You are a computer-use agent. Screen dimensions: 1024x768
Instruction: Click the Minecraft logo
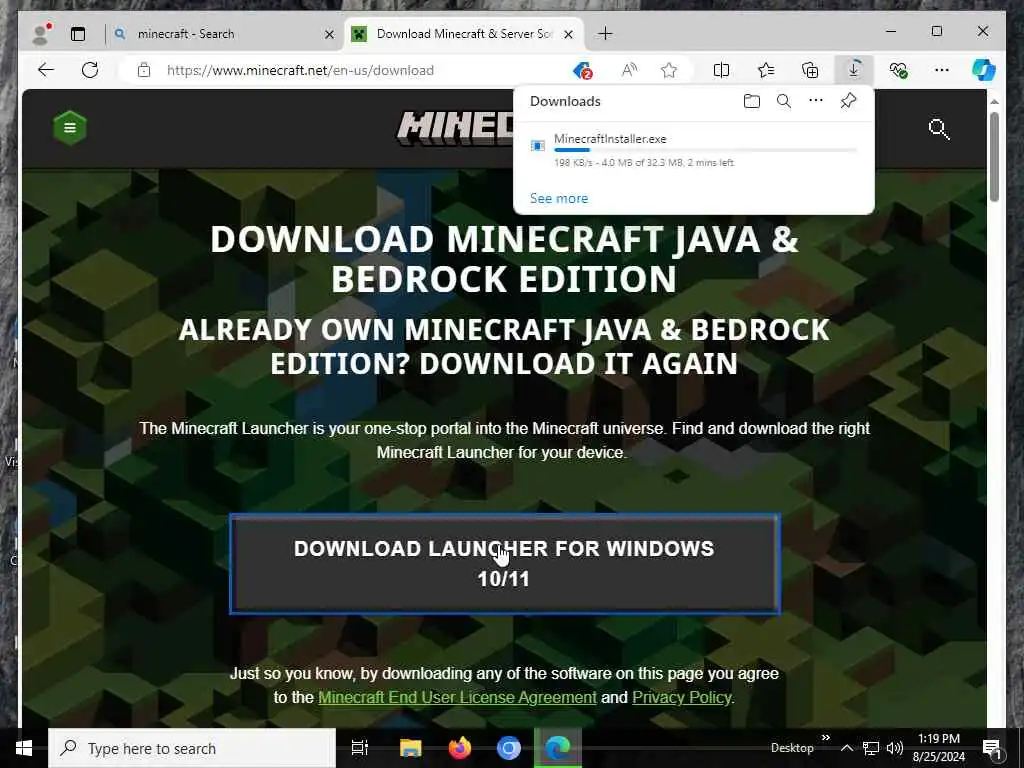tap(455, 127)
